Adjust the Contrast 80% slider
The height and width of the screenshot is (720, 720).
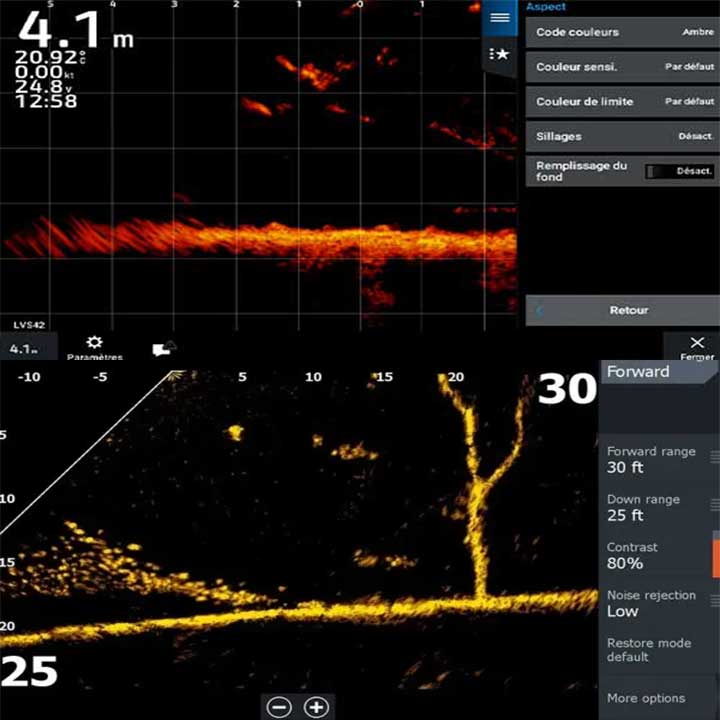[658, 555]
